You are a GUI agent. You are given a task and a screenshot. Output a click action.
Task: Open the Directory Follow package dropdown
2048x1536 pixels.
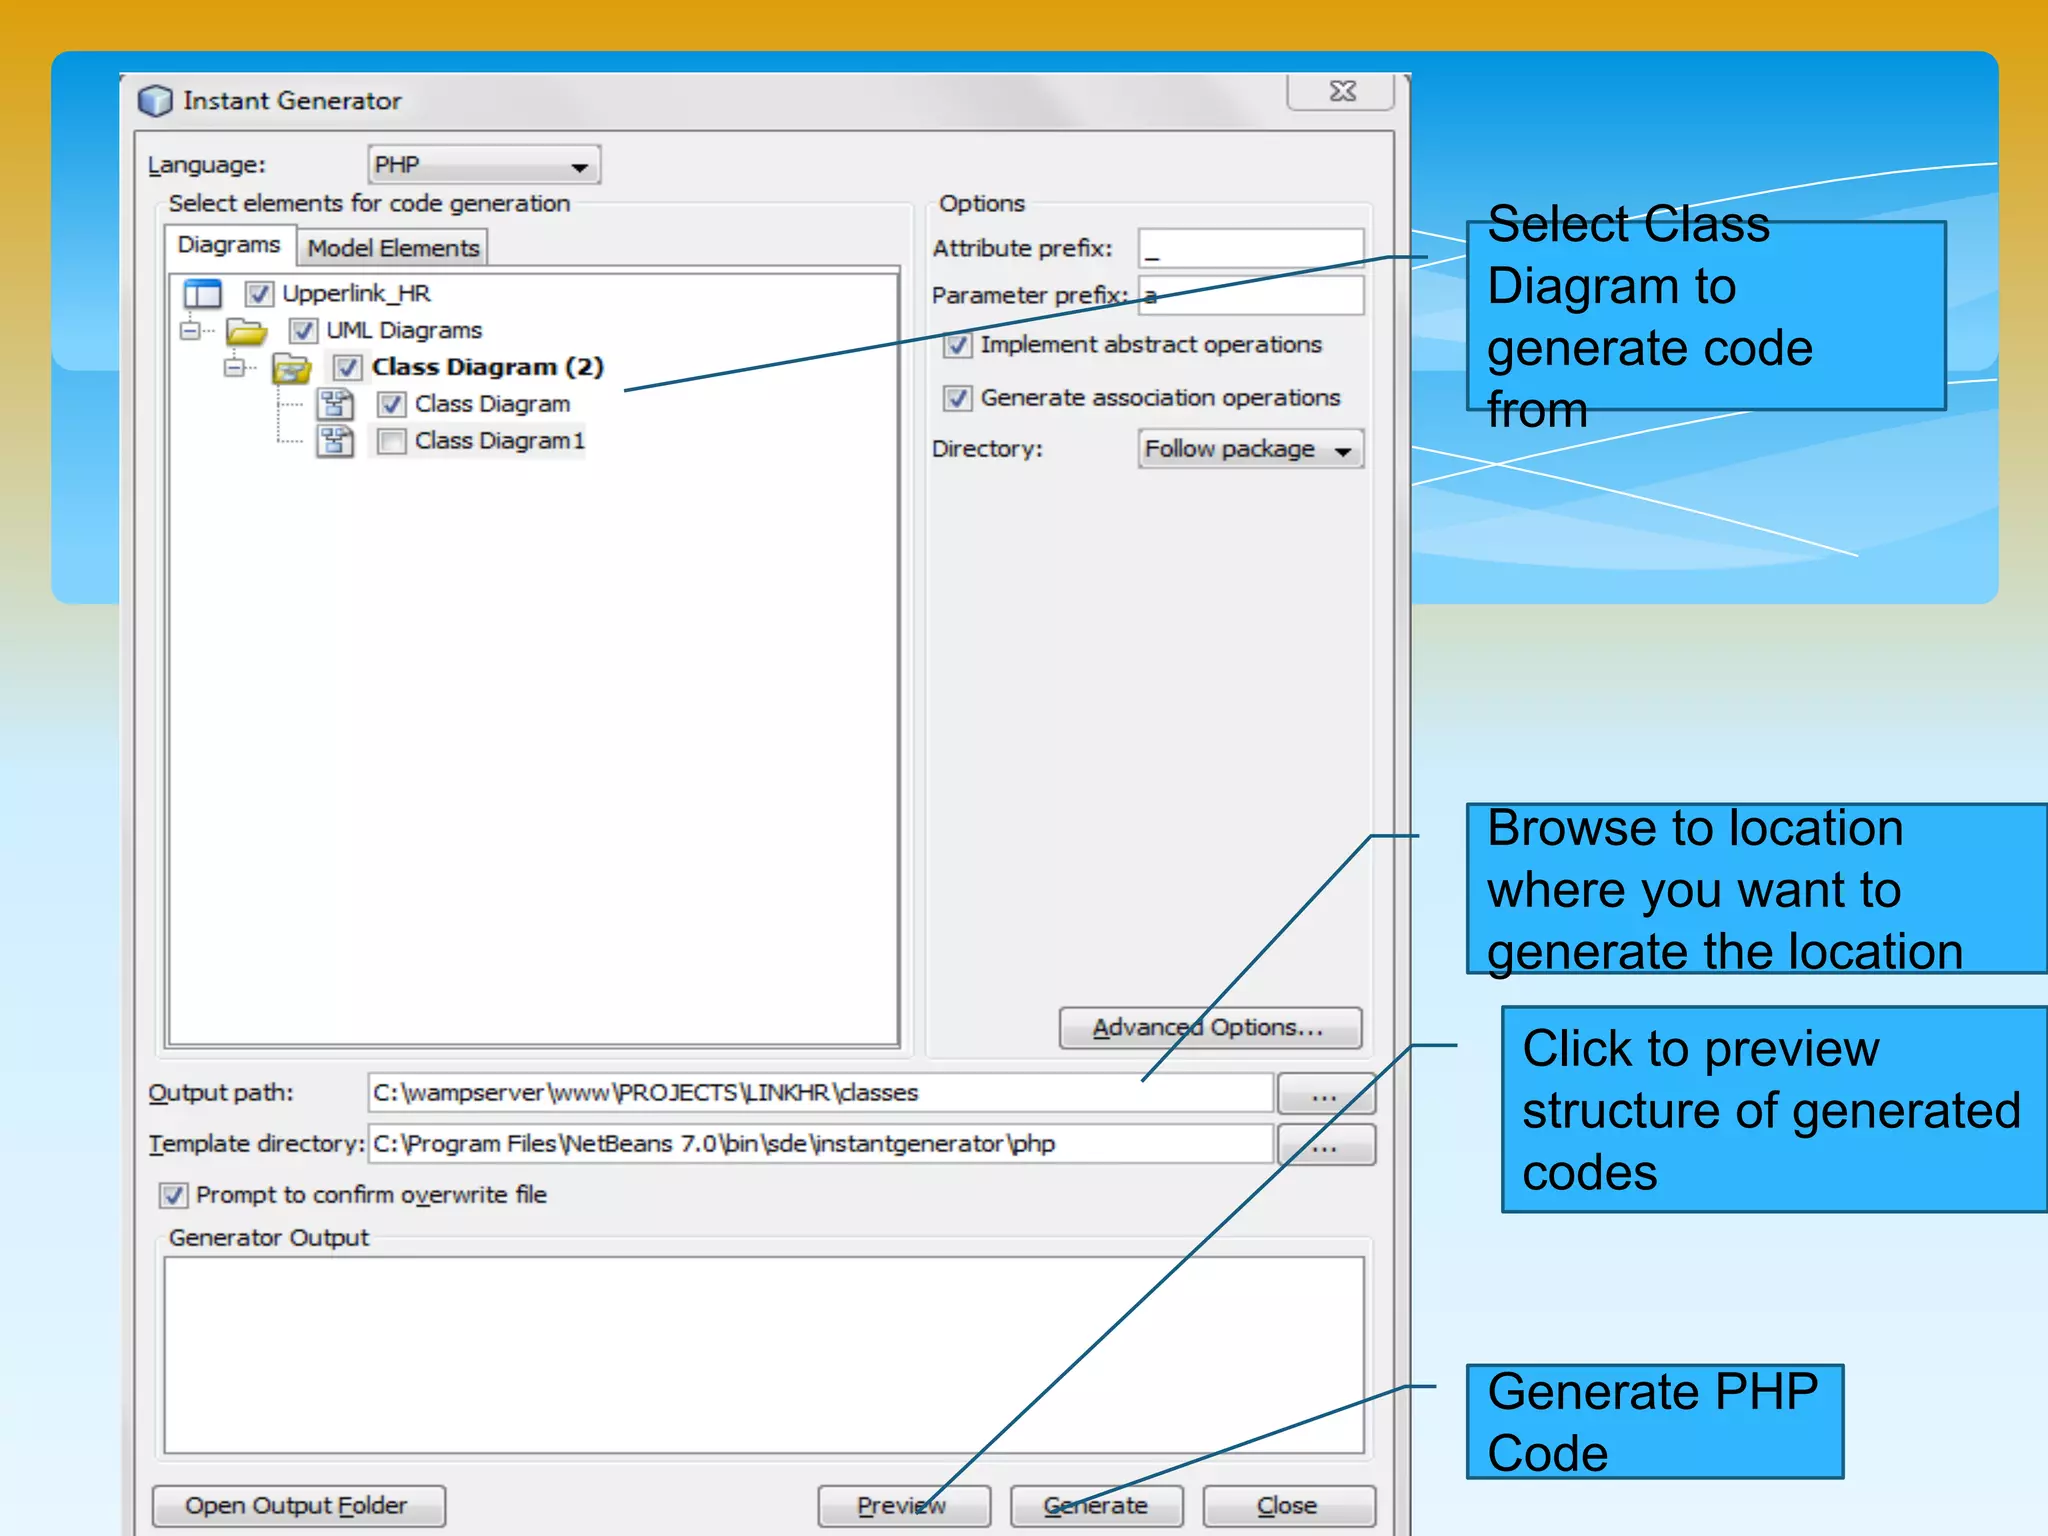pos(1250,450)
